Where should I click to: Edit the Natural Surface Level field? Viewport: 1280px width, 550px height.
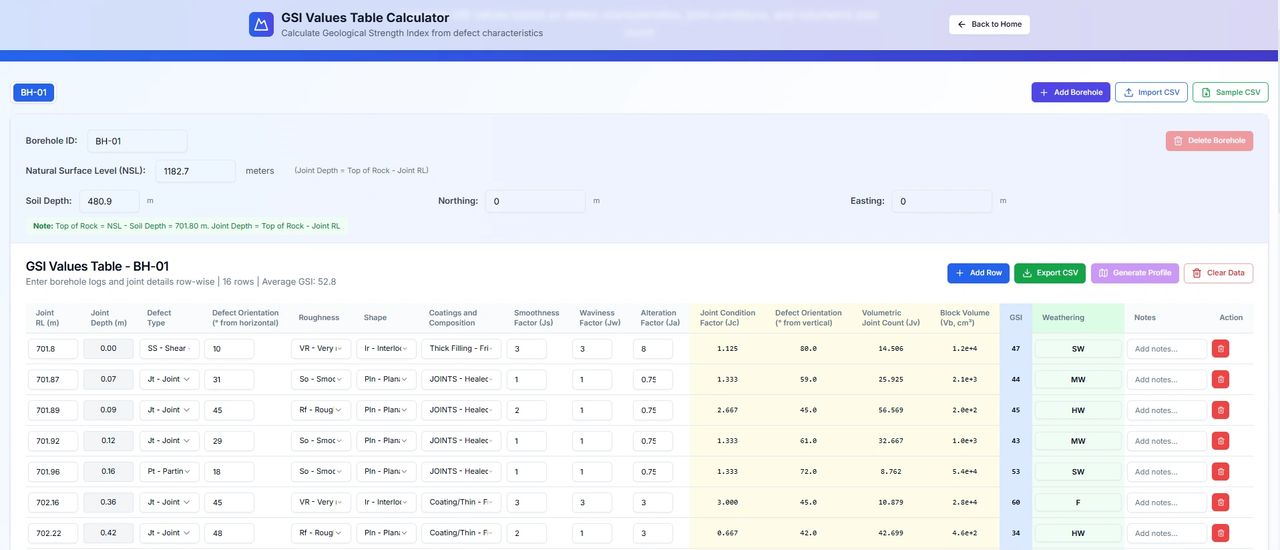pos(195,171)
